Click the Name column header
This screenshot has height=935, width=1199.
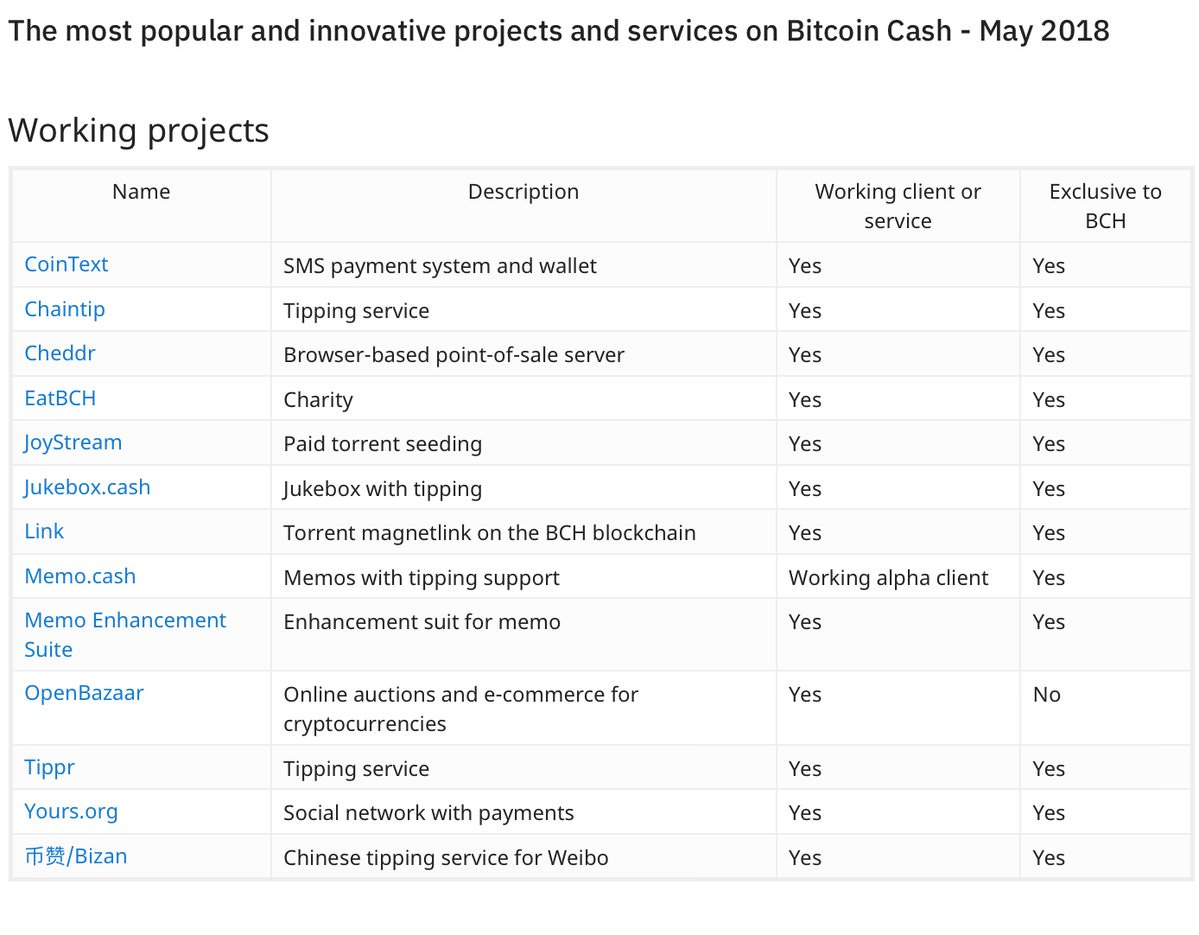point(141,191)
